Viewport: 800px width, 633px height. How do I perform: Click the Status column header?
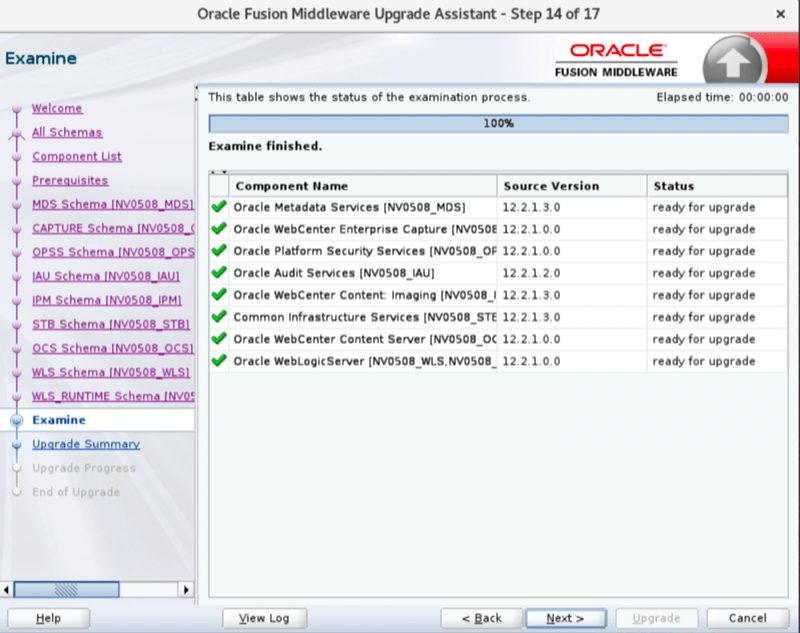(x=717, y=186)
